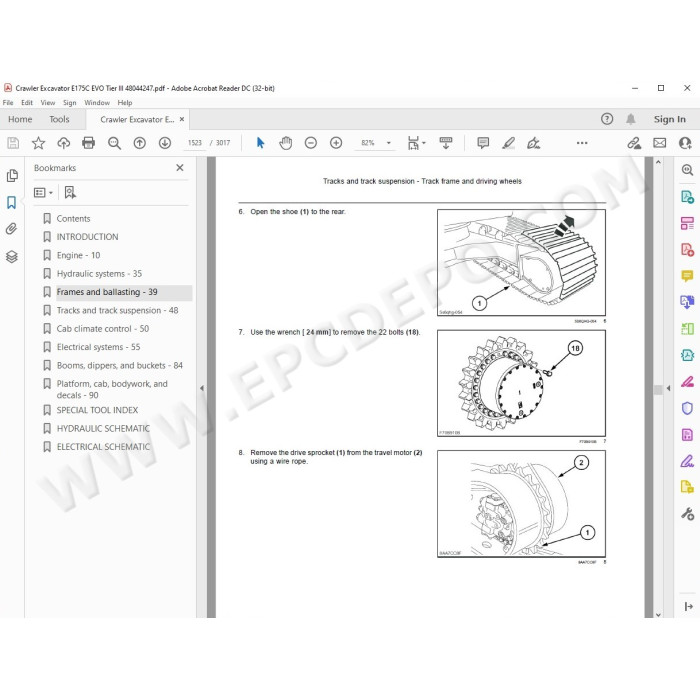Send the file by email envelope icon
The width and height of the screenshot is (700, 700).
tap(659, 143)
